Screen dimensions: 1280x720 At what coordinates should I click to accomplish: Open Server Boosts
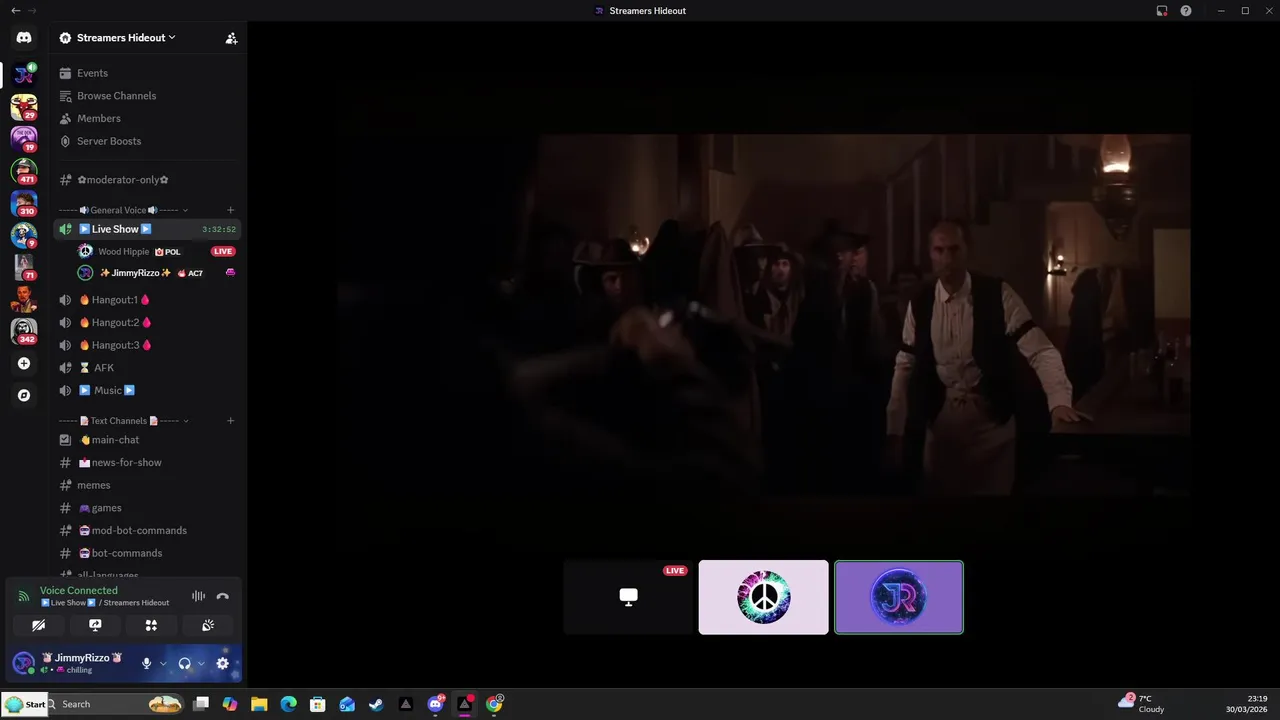[x=148, y=141]
